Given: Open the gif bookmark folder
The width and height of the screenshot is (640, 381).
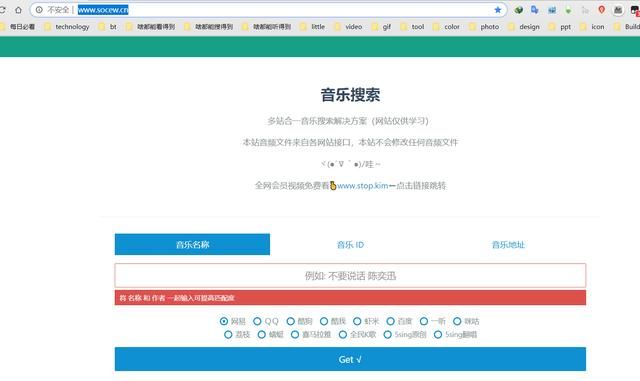Looking at the screenshot, I should pyautogui.click(x=381, y=27).
